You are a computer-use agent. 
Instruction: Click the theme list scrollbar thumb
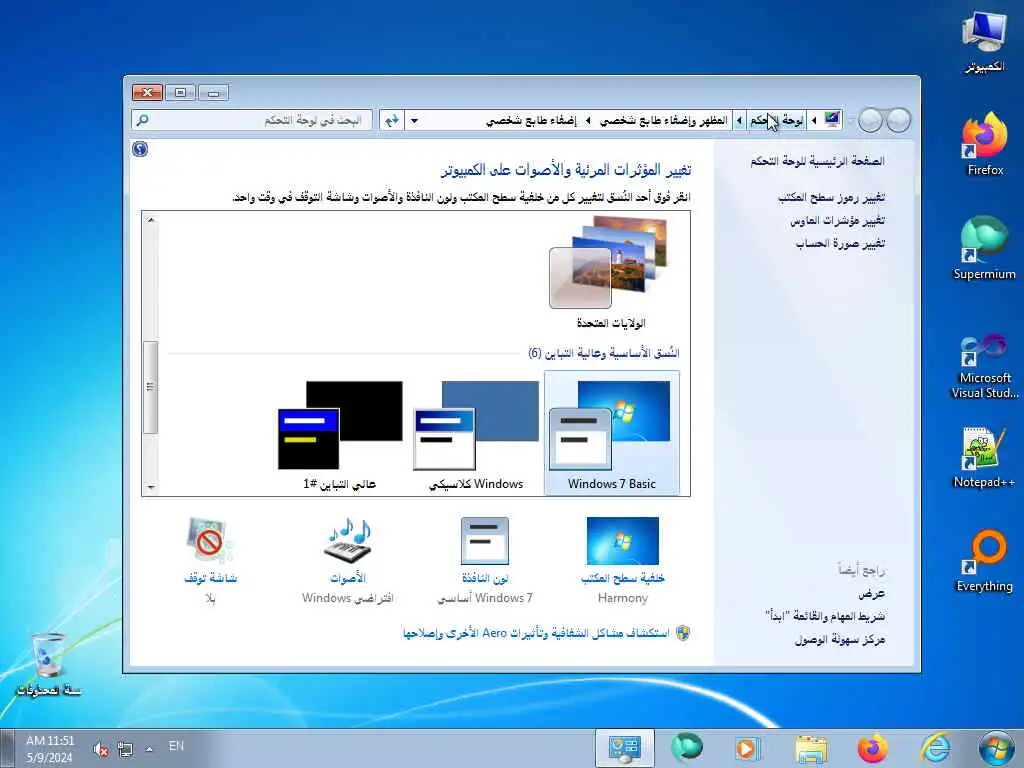point(151,387)
